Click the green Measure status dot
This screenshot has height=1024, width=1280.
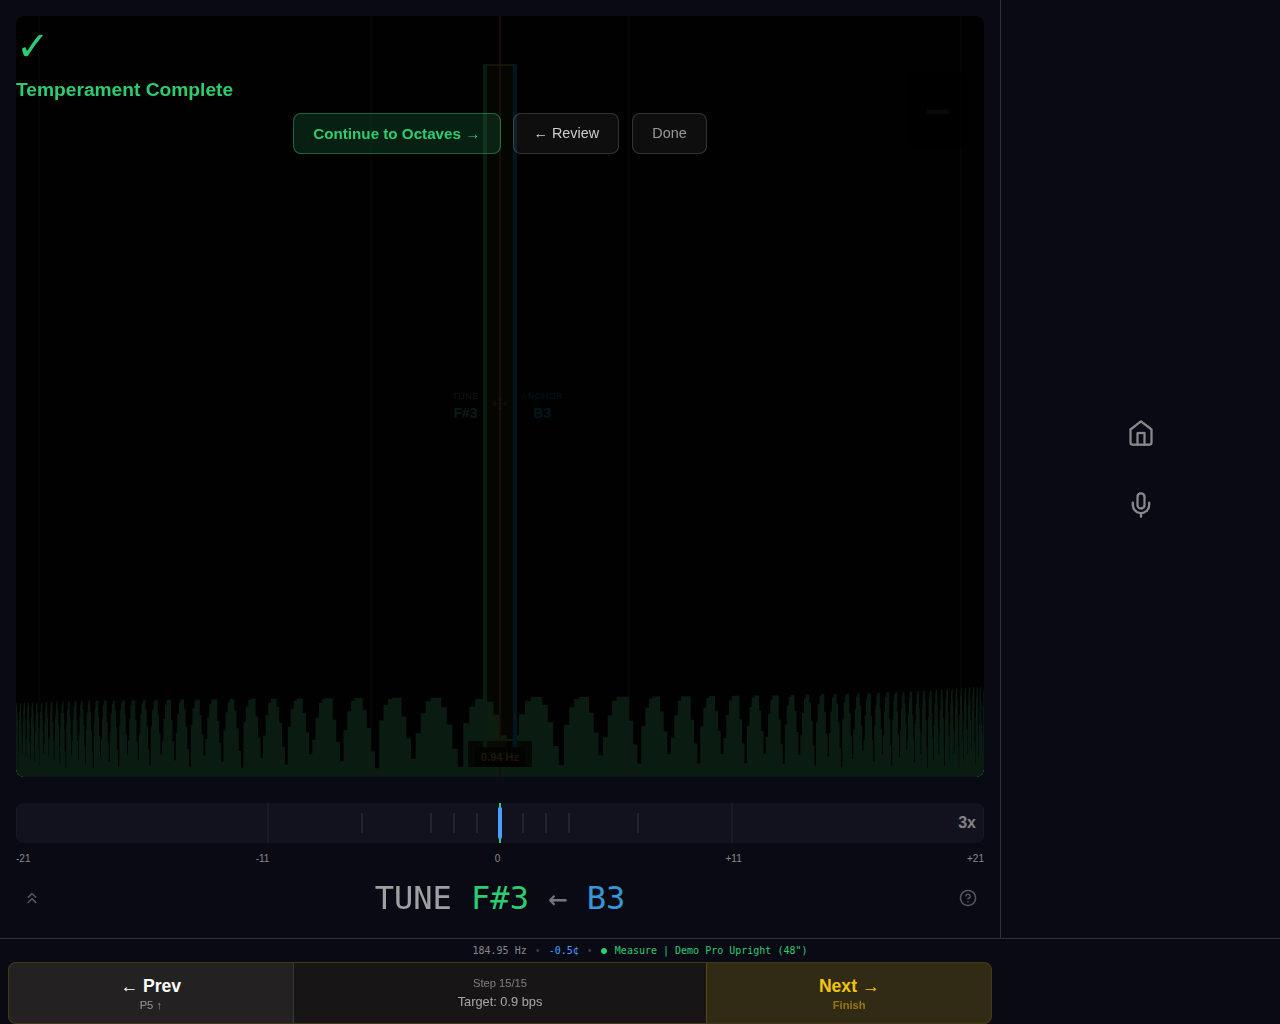click(602, 950)
